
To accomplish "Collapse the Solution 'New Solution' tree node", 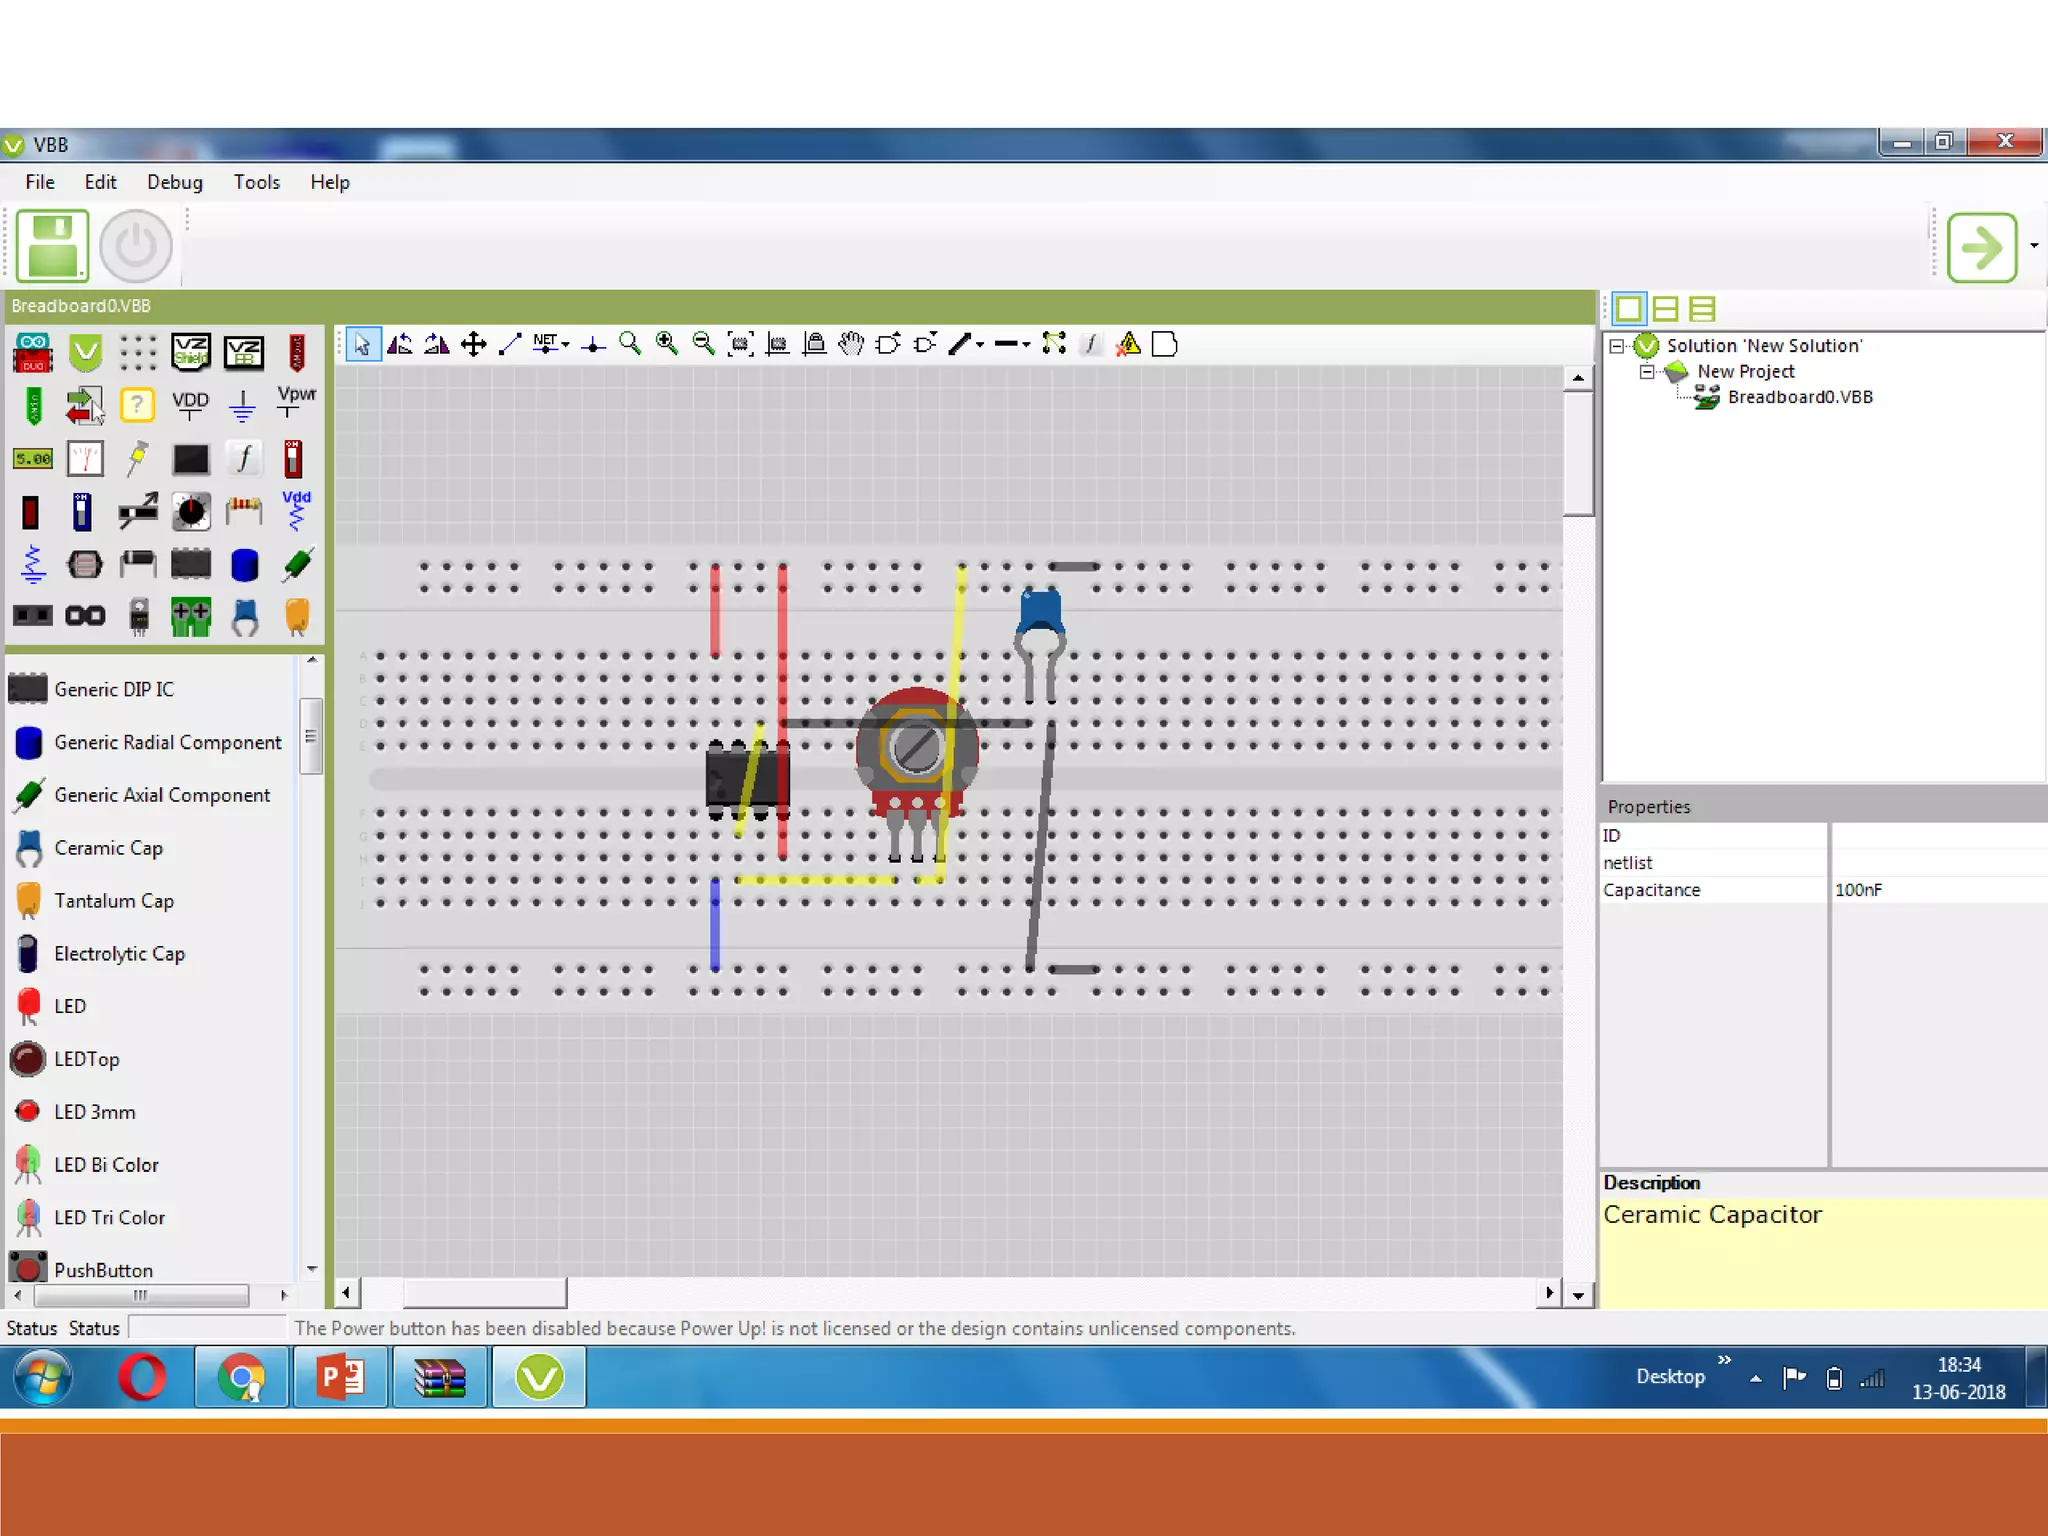I will pyautogui.click(x=1616, y=346).
